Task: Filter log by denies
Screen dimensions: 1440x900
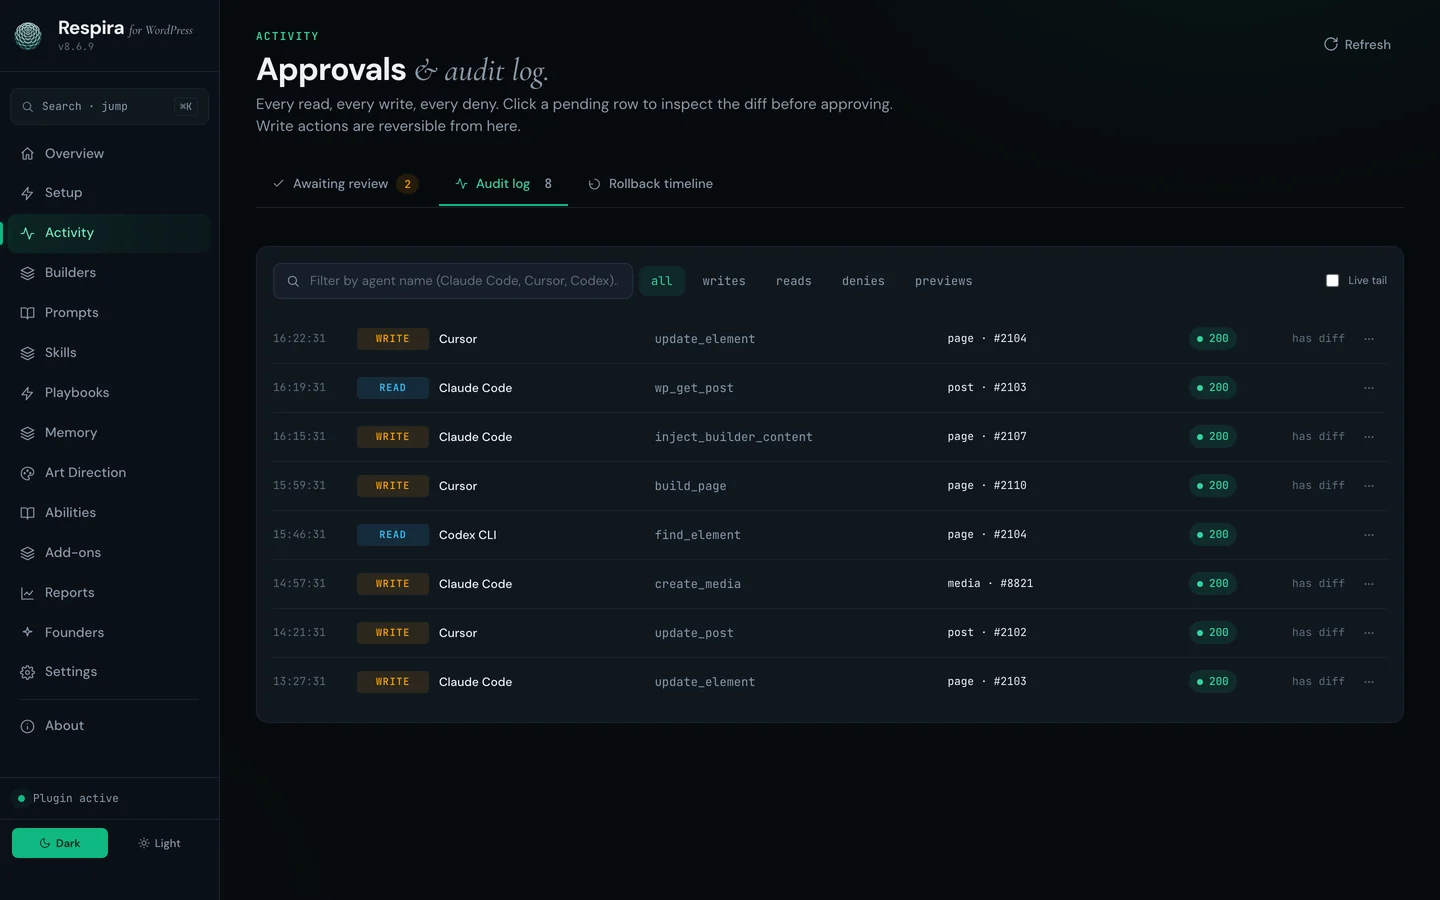Action: click(x=863, y=281)
